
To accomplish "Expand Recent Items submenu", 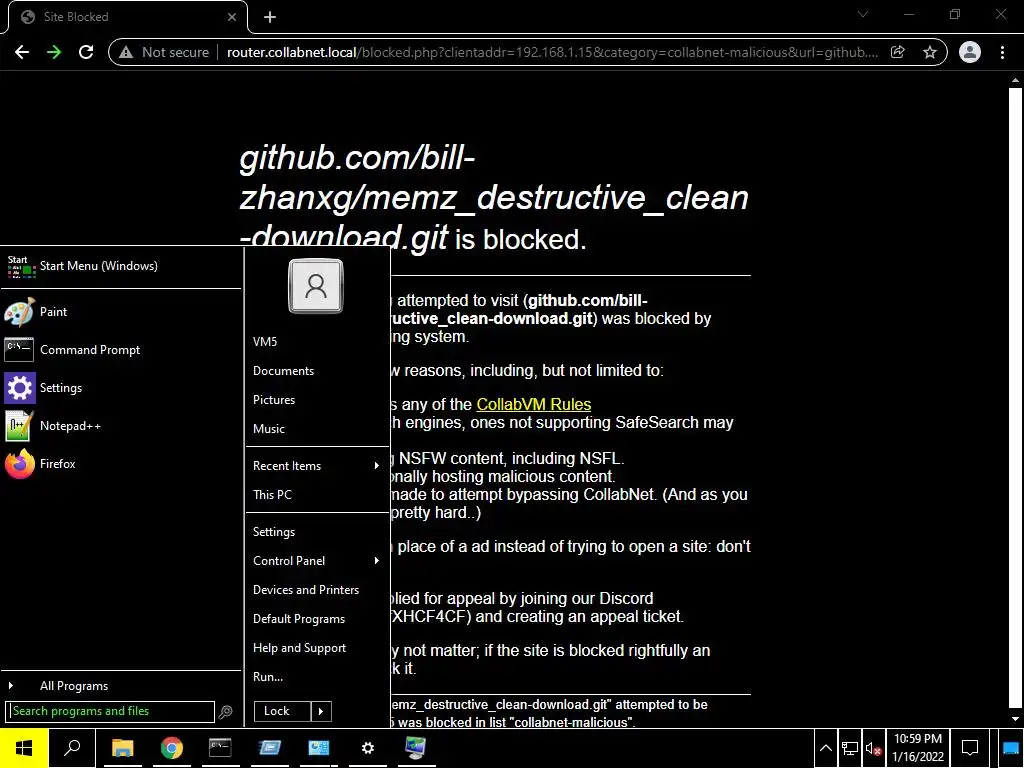I will pos(317,466).
